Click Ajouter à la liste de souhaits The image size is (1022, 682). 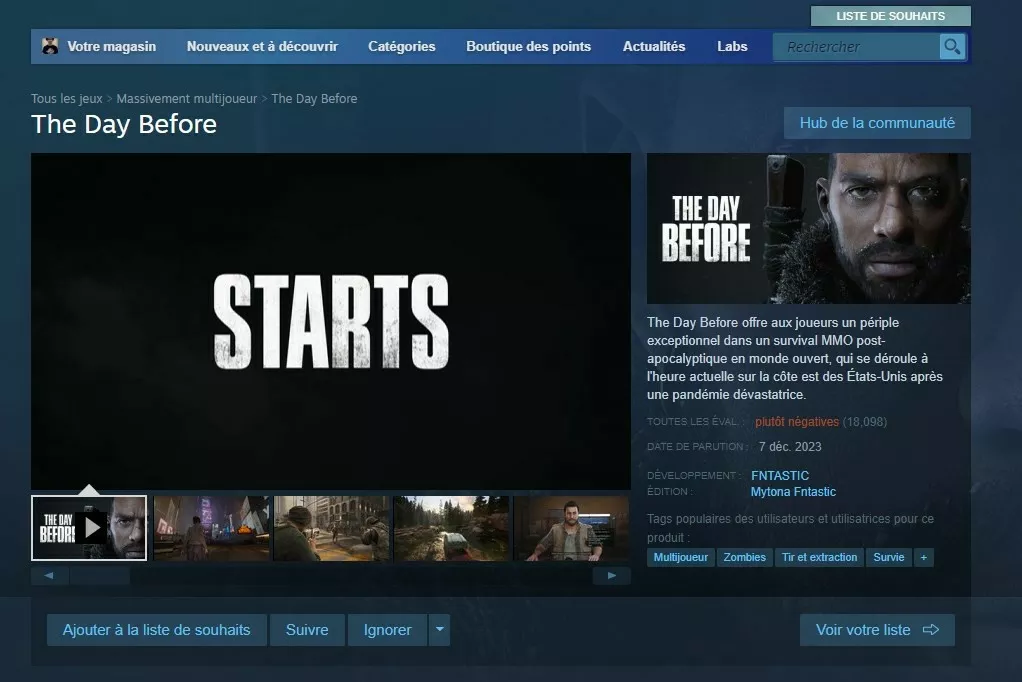click(156, 630)
